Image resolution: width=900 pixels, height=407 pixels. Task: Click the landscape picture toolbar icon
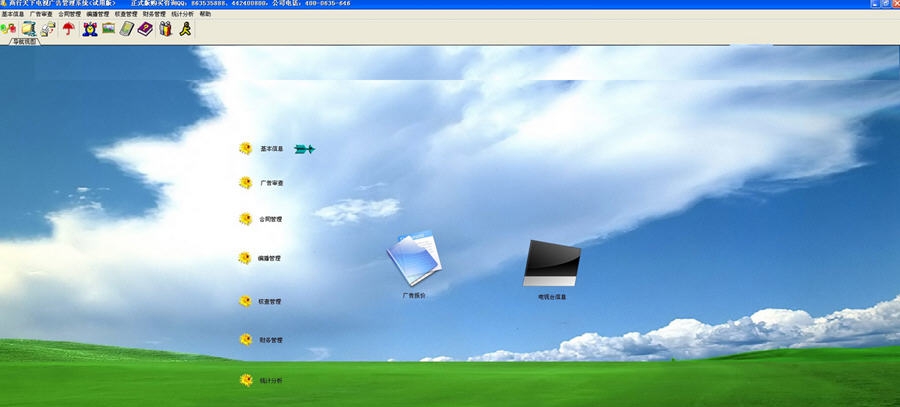(x=108, y=28)
